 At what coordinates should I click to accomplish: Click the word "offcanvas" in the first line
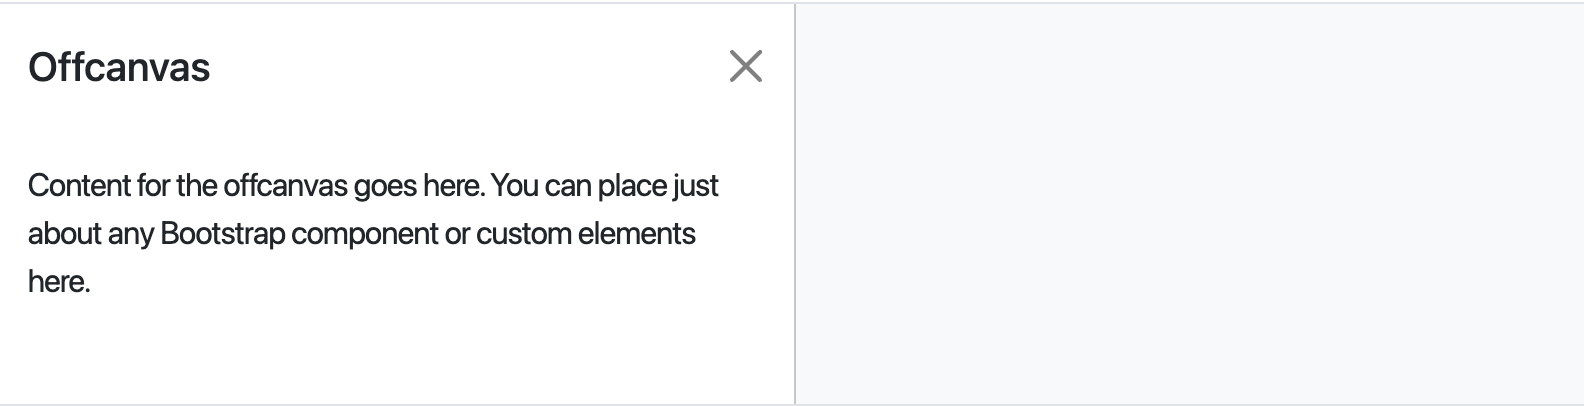coord(285,186)
